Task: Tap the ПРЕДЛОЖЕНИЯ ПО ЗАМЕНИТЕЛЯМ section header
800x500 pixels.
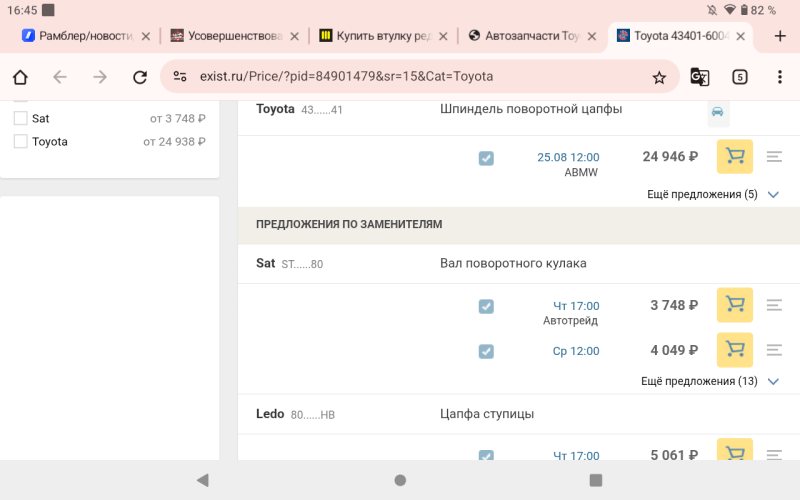Action: pyautogui.click(x=349, y=224)
